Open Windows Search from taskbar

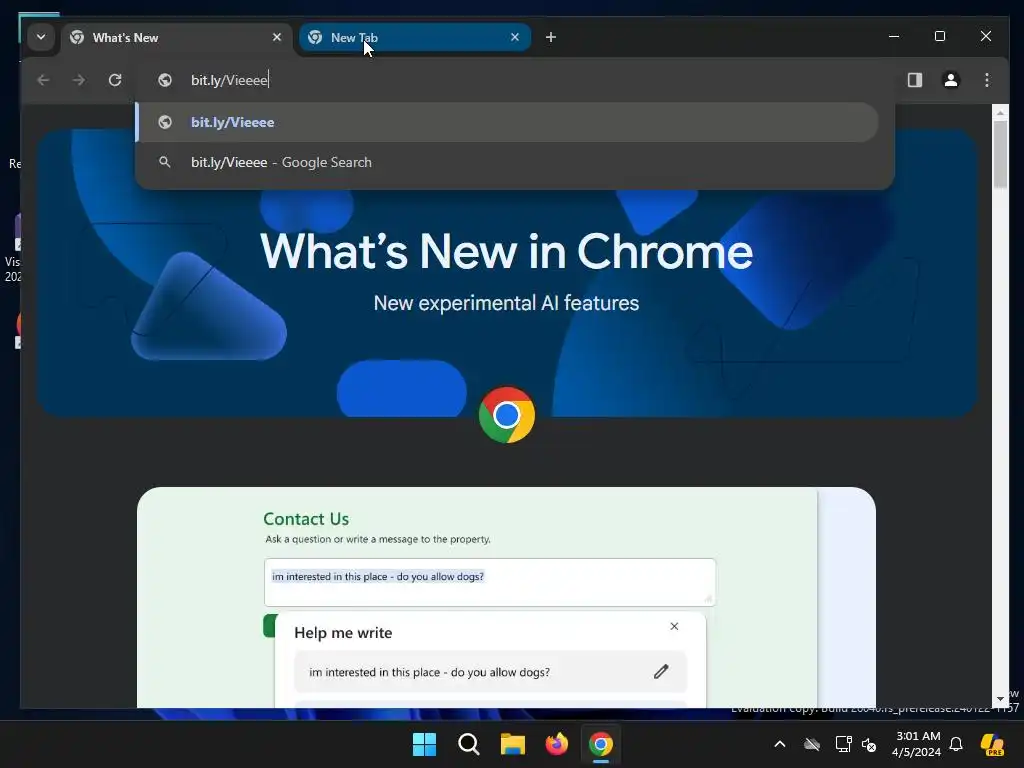tap(468, 744)
